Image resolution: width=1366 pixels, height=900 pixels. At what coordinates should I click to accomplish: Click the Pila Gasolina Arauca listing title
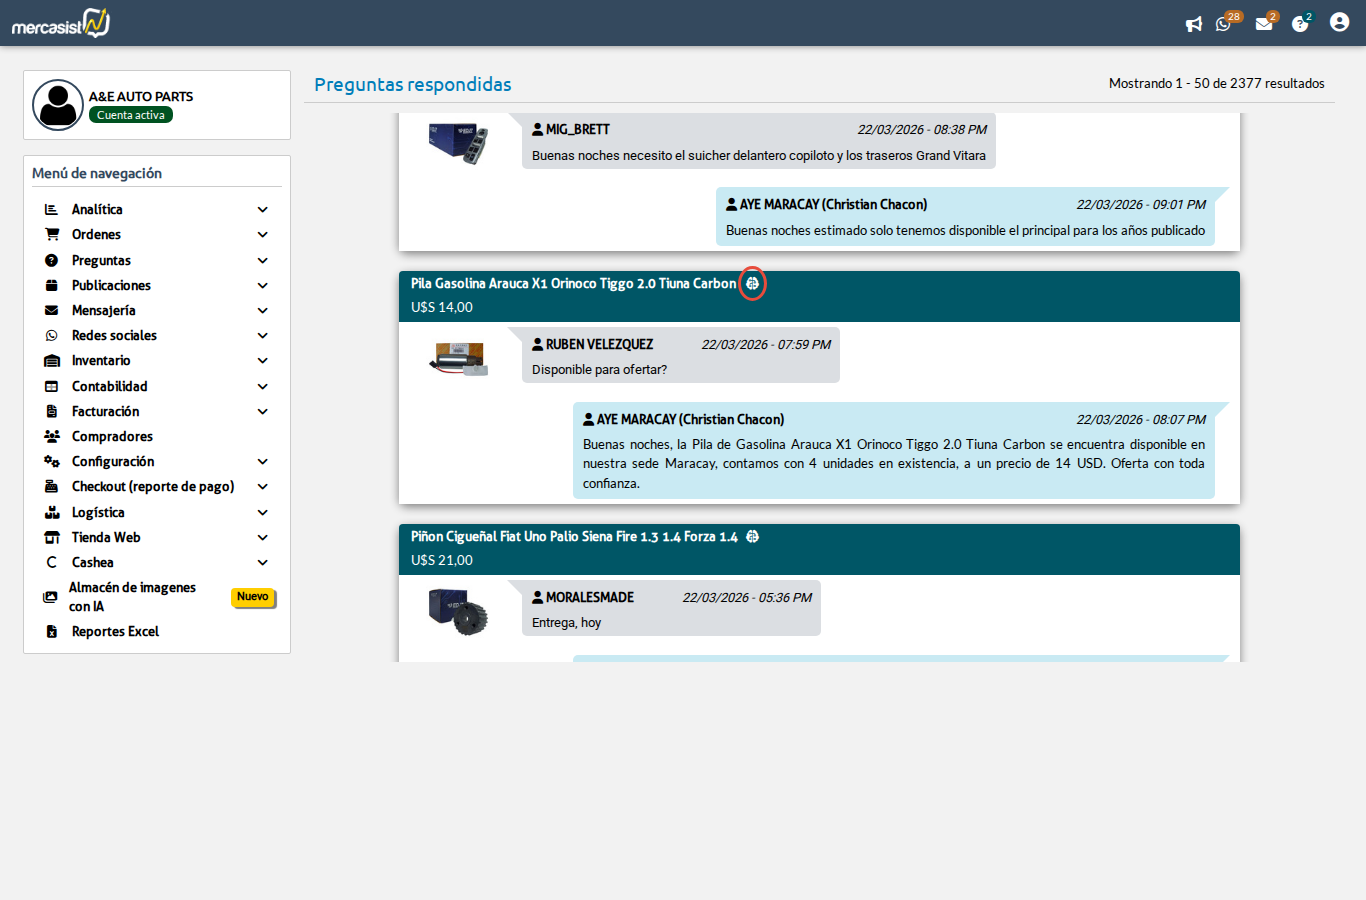click(573, 284)
